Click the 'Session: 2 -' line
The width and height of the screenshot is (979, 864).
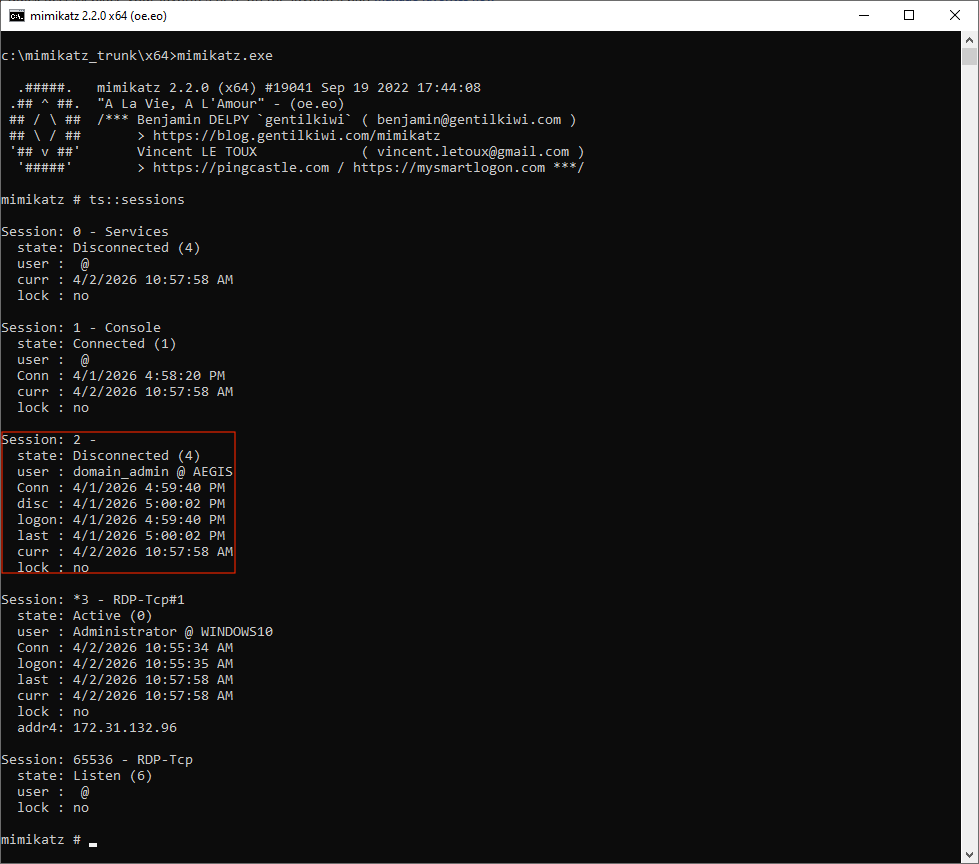pos(49,439)
